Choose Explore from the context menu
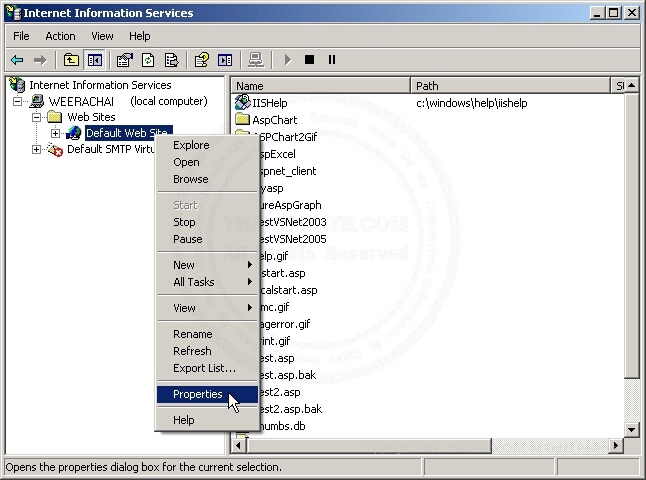 (x=207, y=145)
